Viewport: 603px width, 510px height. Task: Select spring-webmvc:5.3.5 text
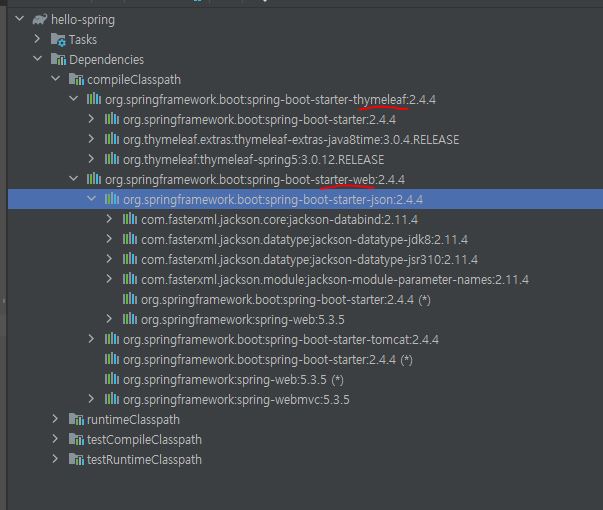point(236,400)
